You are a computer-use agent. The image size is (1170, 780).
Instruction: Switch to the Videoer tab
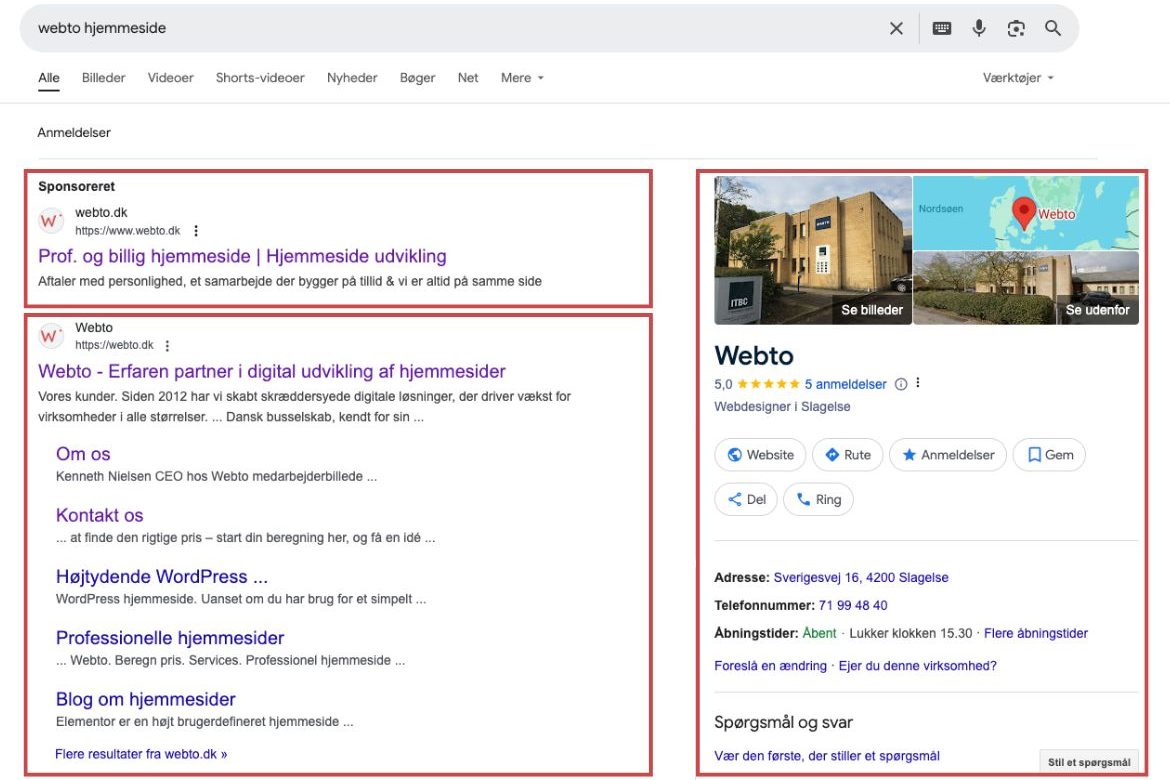tap(170, 78)
